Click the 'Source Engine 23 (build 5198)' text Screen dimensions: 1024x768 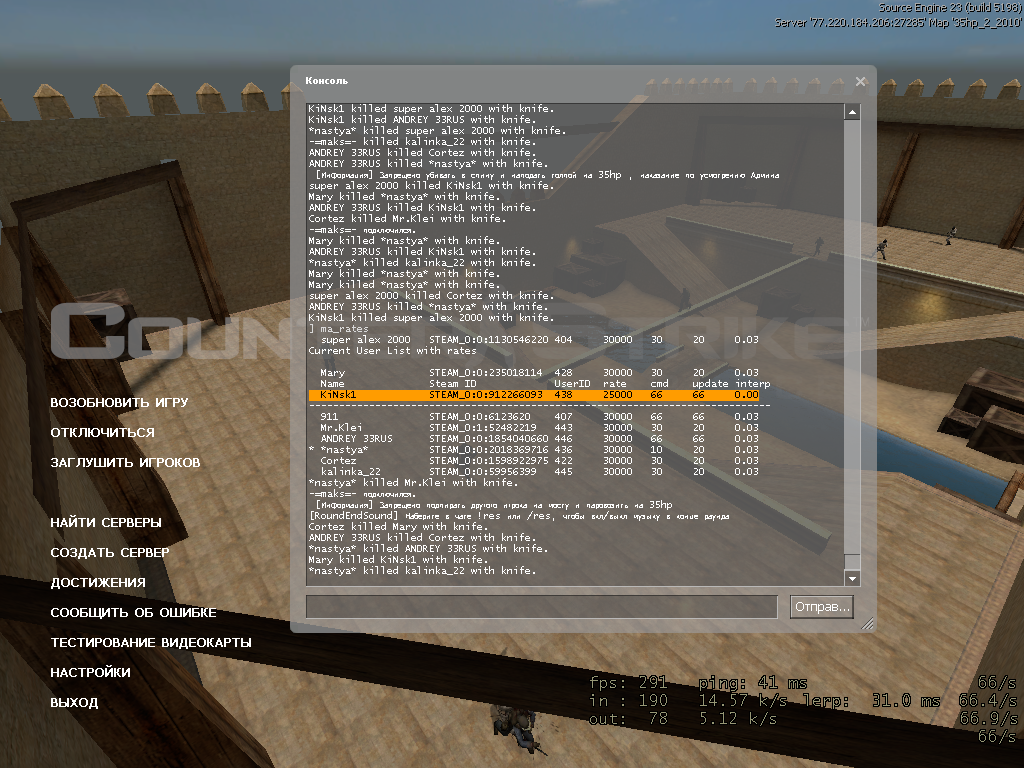pyautogui.click(x=950, y=8)
